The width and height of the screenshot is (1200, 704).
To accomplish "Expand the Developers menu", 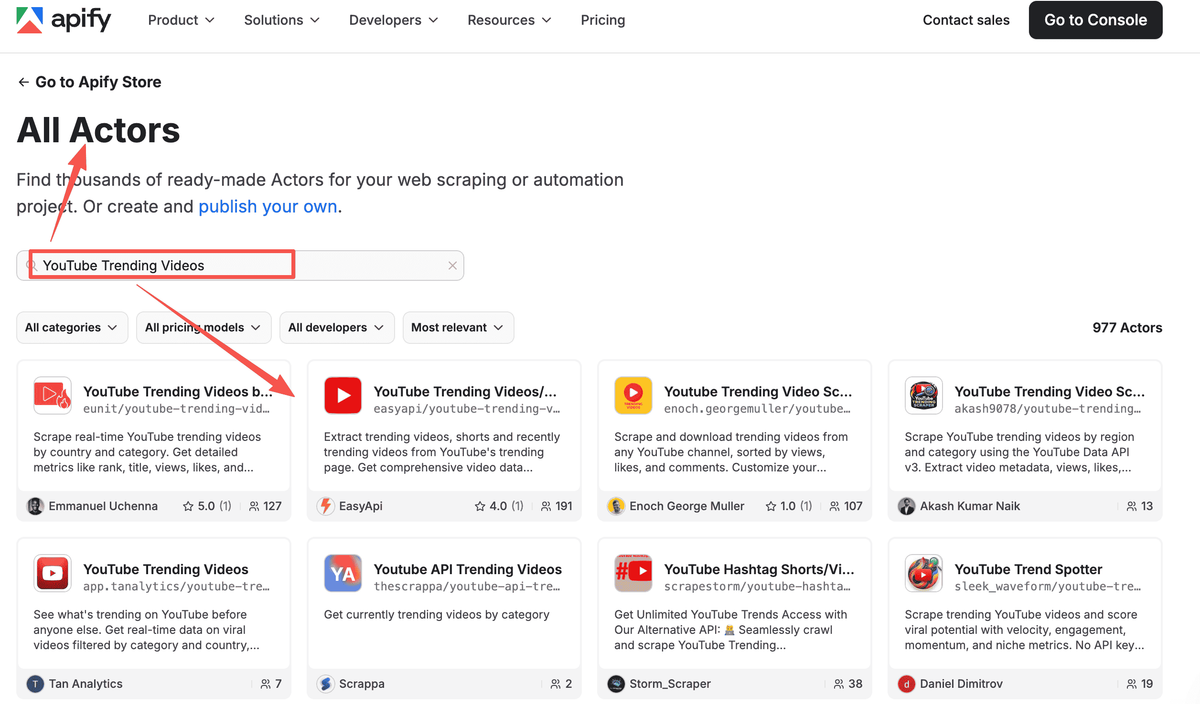I will (x=394, y=20).
